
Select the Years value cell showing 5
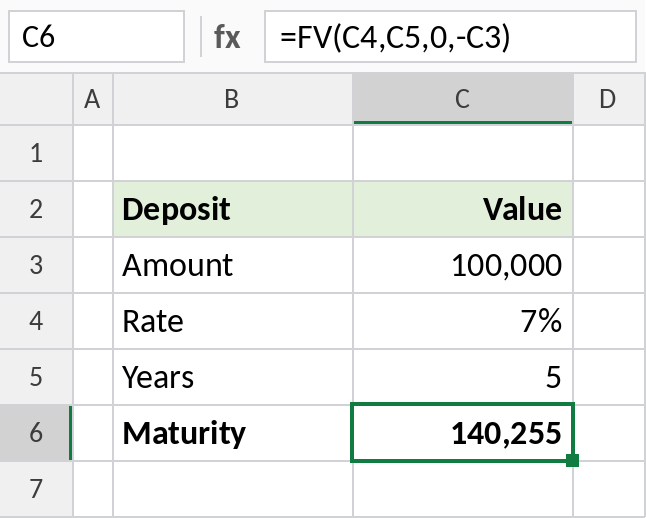463,377
